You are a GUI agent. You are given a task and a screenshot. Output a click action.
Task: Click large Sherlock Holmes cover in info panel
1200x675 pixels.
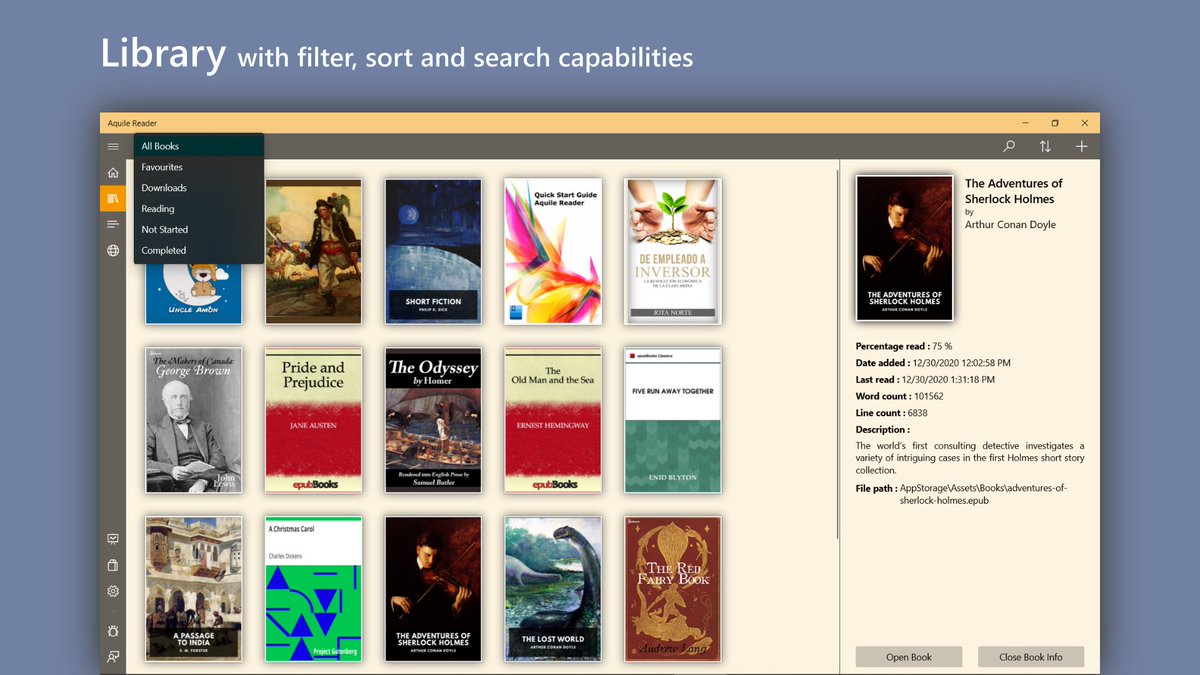(x=905, y=248)
